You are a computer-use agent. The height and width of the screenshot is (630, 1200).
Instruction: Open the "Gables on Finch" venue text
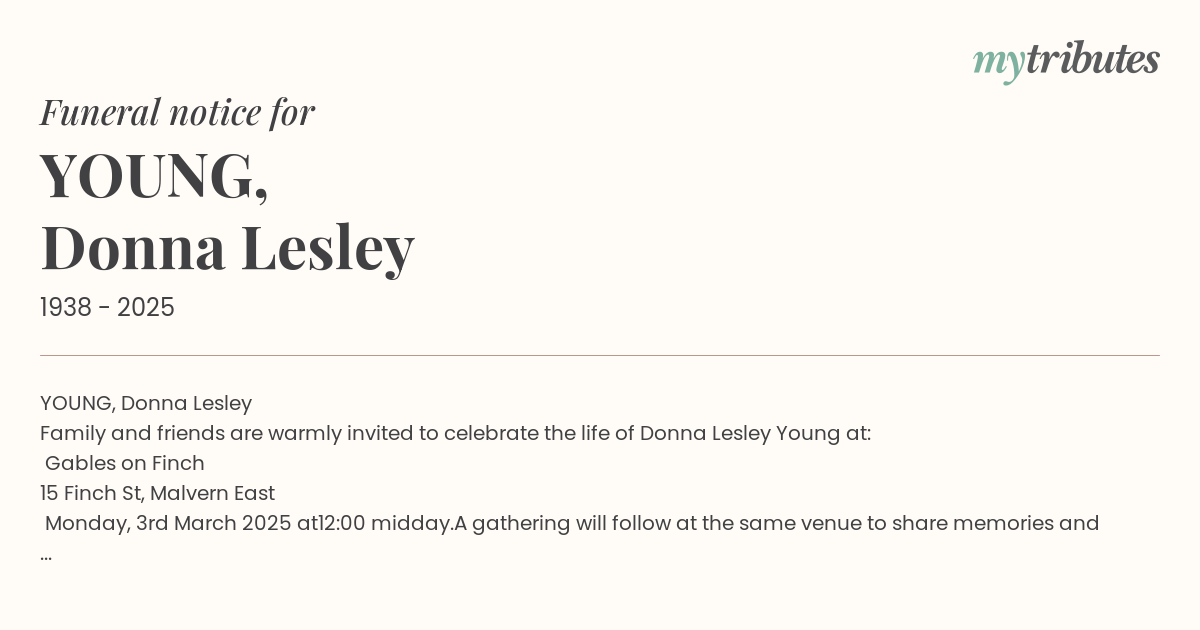pos(125,463)
